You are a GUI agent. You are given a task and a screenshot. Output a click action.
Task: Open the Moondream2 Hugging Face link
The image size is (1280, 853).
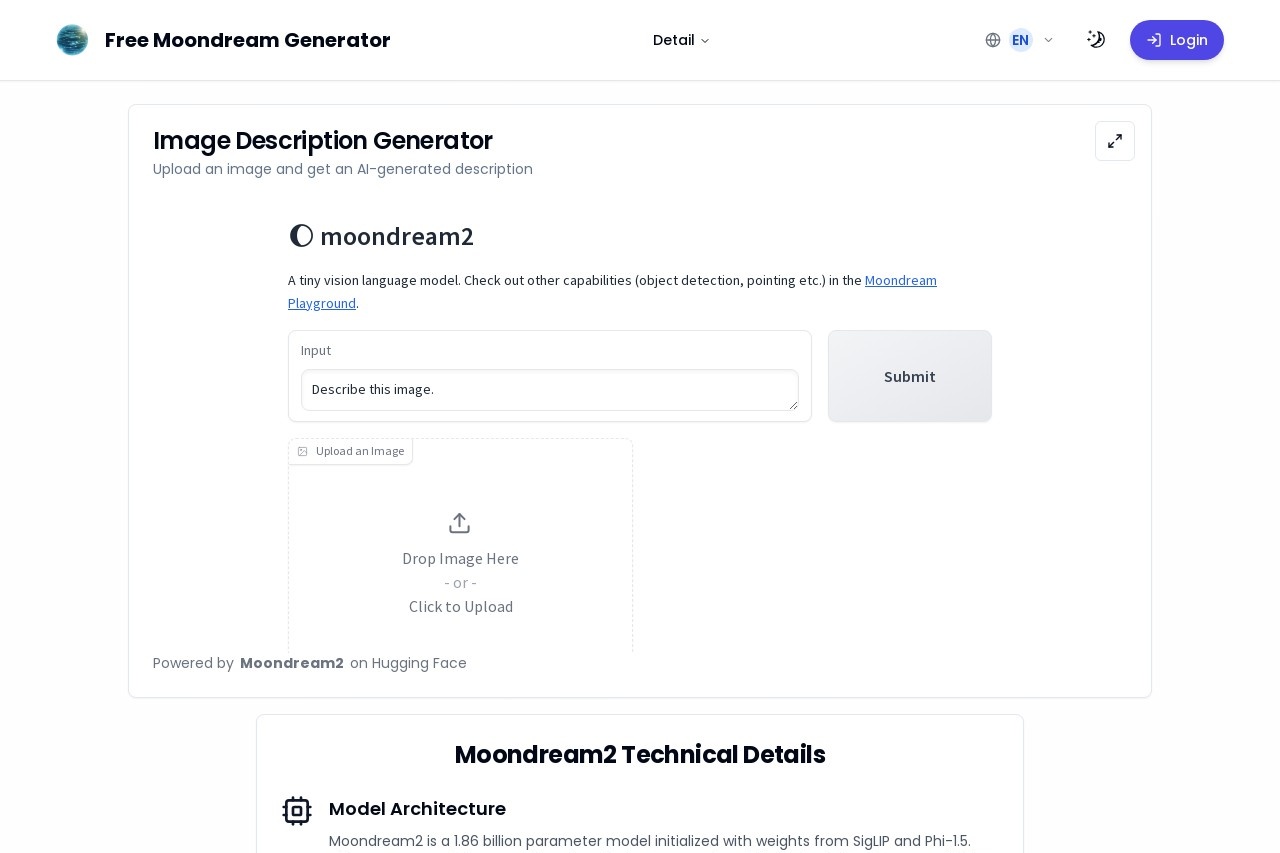292,663
